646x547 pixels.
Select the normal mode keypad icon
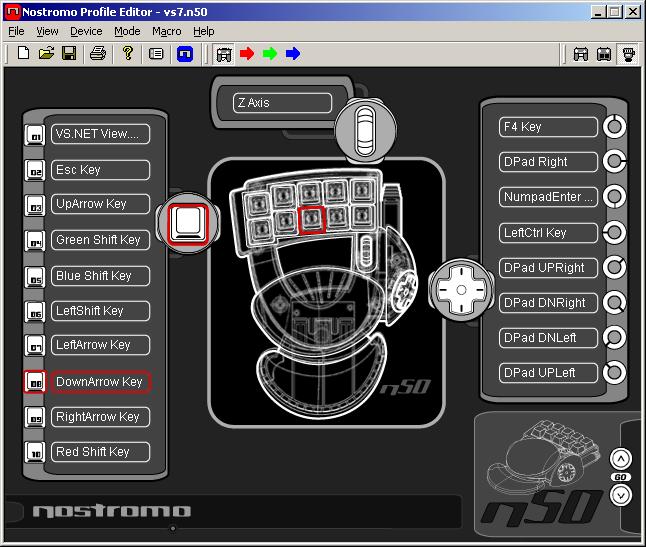coord(224,54)
